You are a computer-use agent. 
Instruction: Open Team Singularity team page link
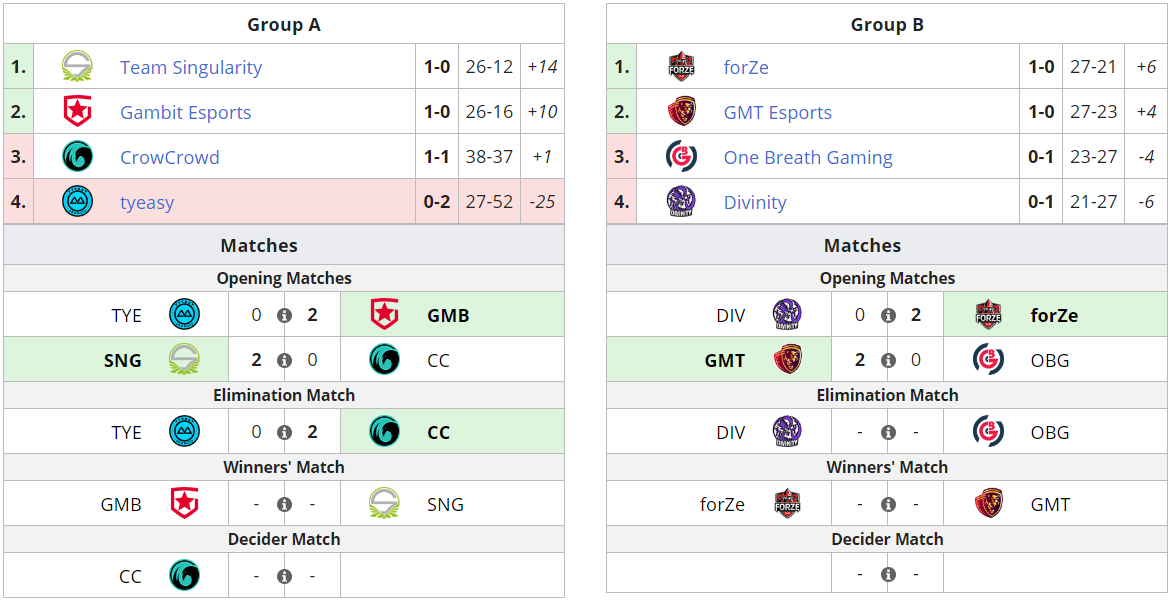click(x=191, y=67)
